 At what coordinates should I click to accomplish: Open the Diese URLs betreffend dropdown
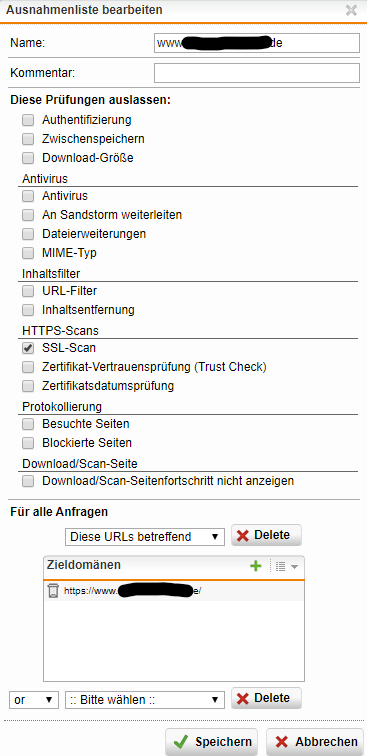tap(145, 536)
